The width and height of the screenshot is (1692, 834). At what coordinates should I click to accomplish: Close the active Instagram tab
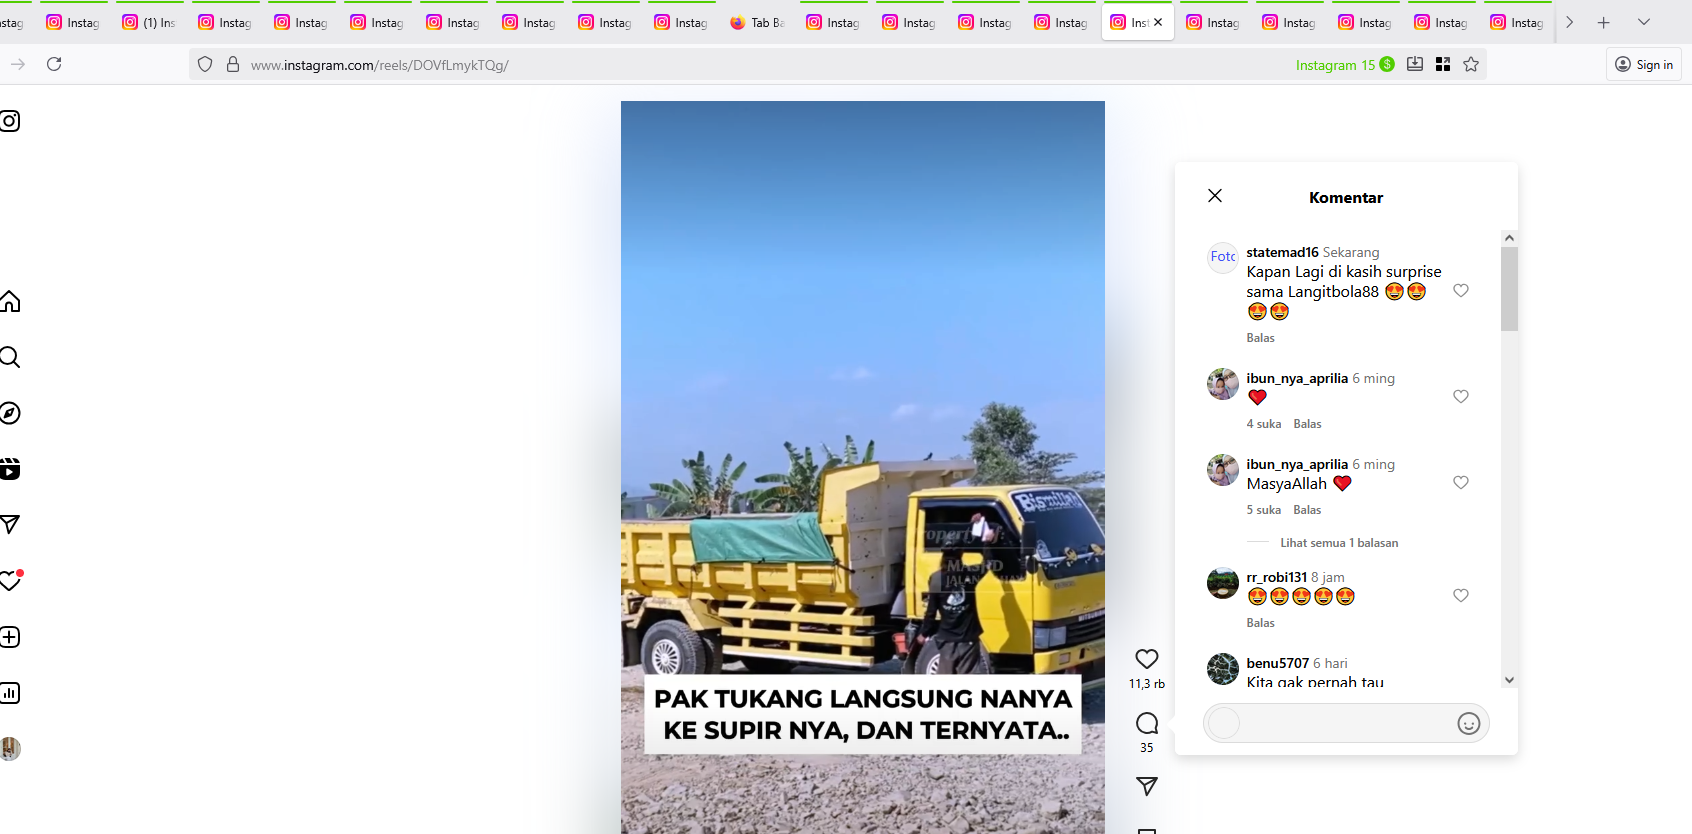[1158, 22]
